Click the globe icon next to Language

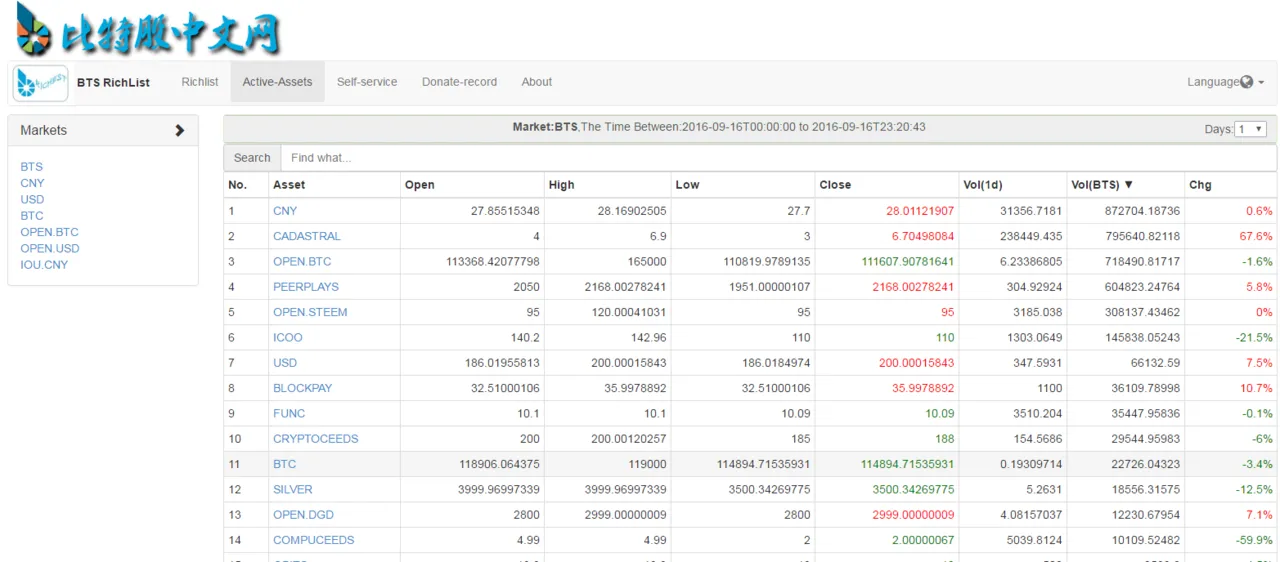pos(1246,82)
